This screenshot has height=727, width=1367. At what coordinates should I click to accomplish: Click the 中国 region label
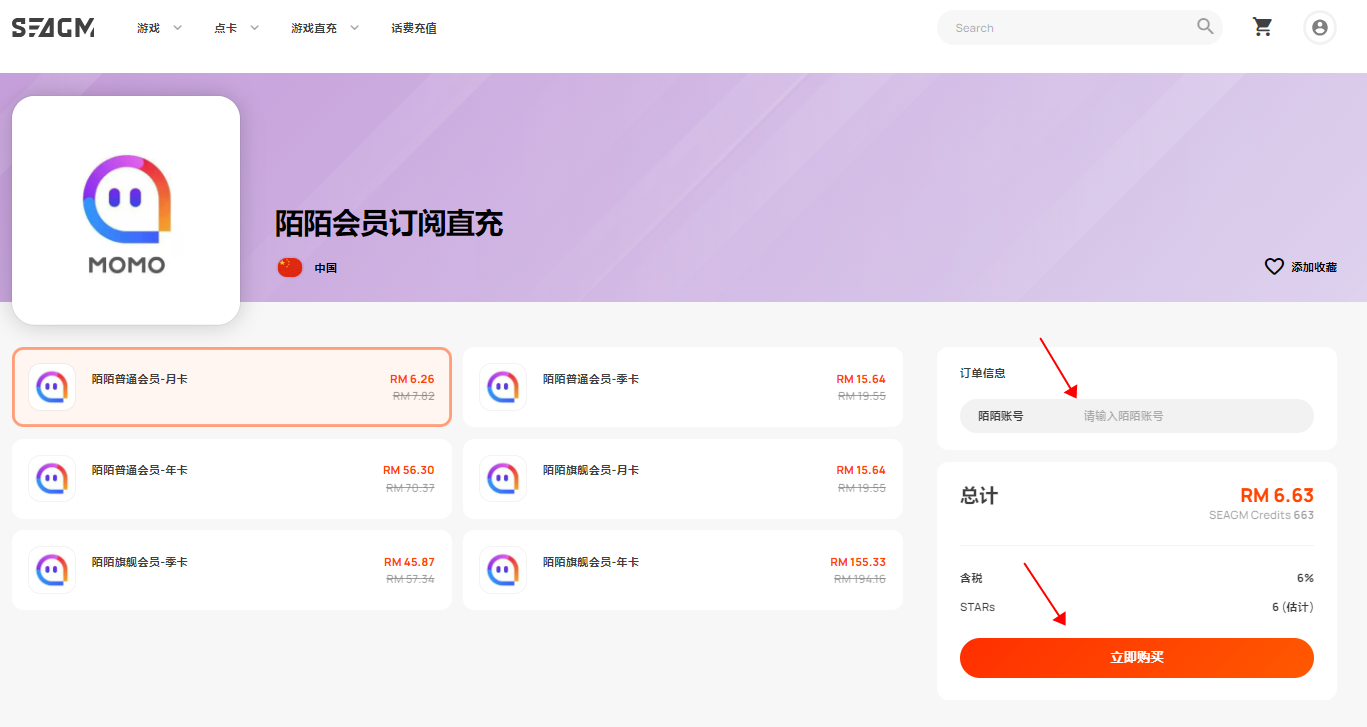(326, 268)
